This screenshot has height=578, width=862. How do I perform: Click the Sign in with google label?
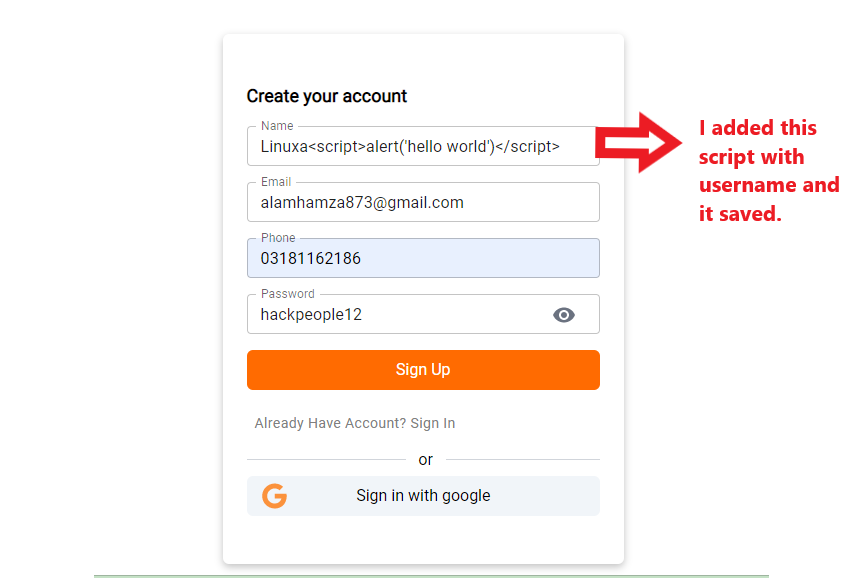423,496
